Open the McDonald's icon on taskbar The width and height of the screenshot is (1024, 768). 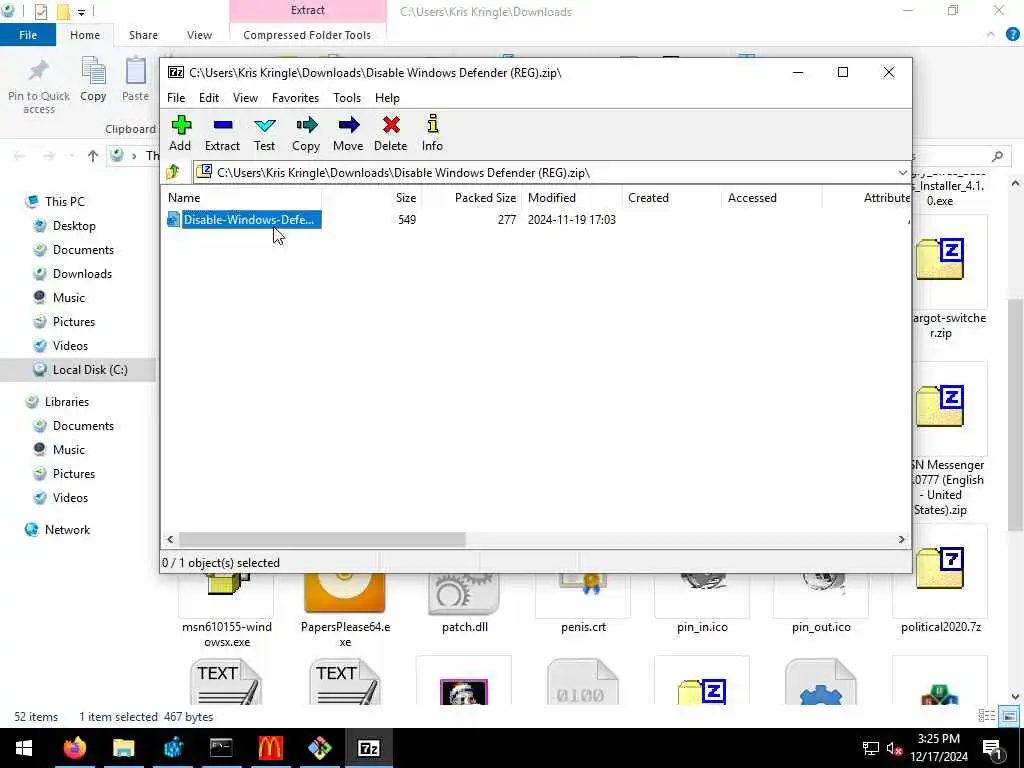[x=270, y=748]
